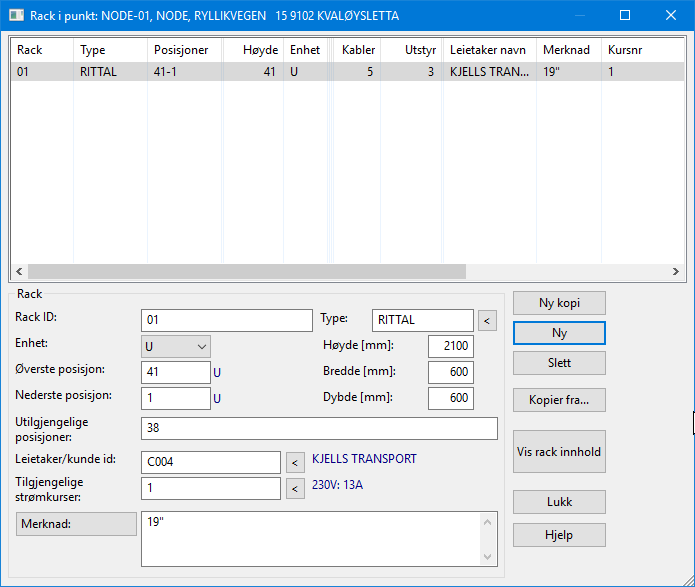Click the Ny kopi button
This screenshot has width=695, height=587.
pos(559,303)
